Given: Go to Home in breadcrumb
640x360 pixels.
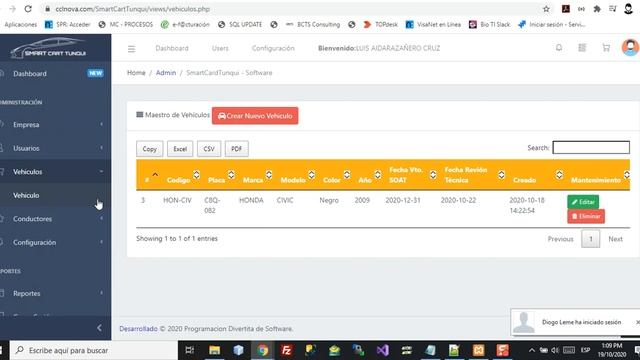Looking at the screenshot, I should click(x=136, y=73).
